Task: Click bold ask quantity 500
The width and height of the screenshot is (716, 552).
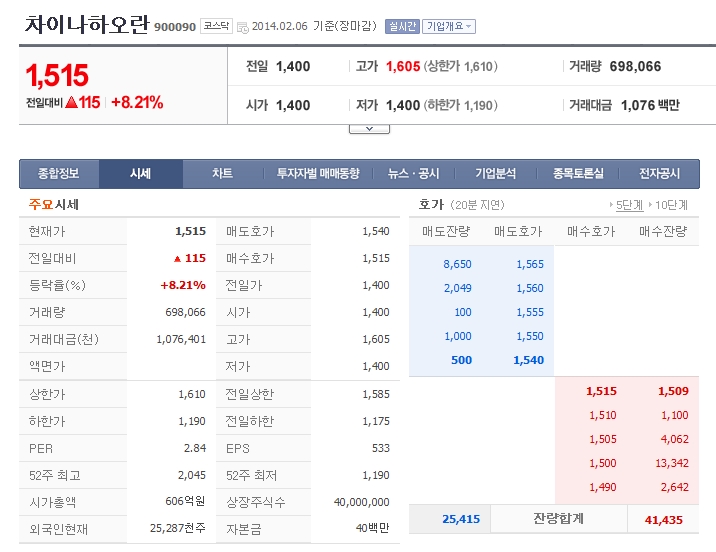Action: (461, 360)
